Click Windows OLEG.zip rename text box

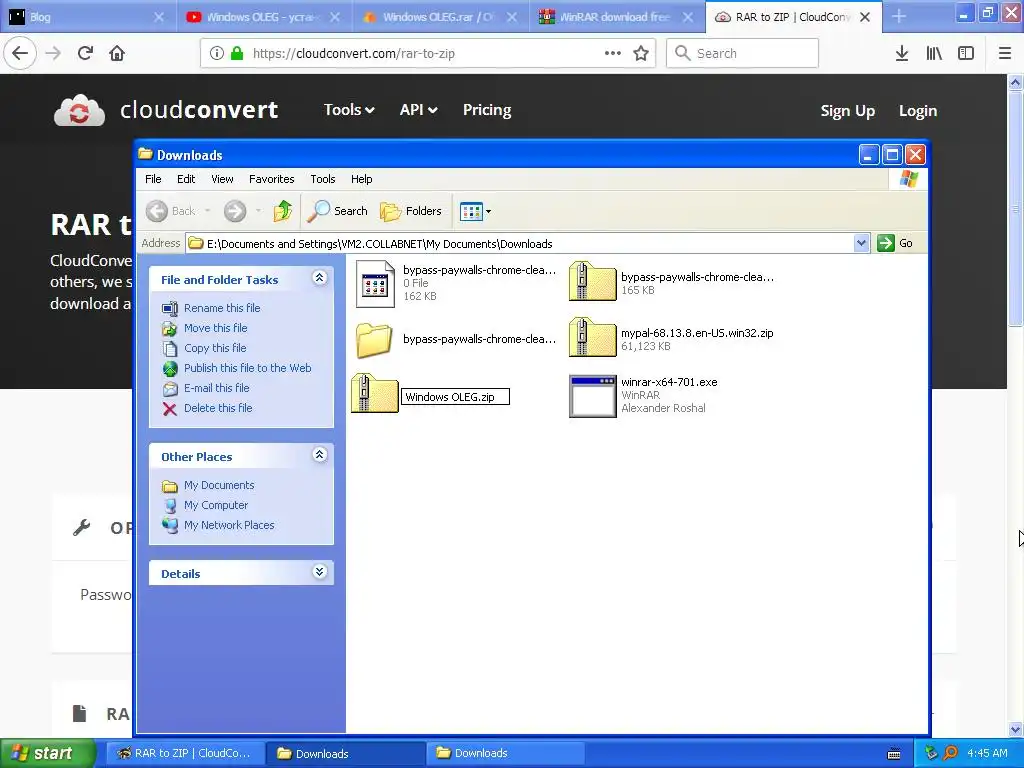pyautogui.click(x=455, y=396)
